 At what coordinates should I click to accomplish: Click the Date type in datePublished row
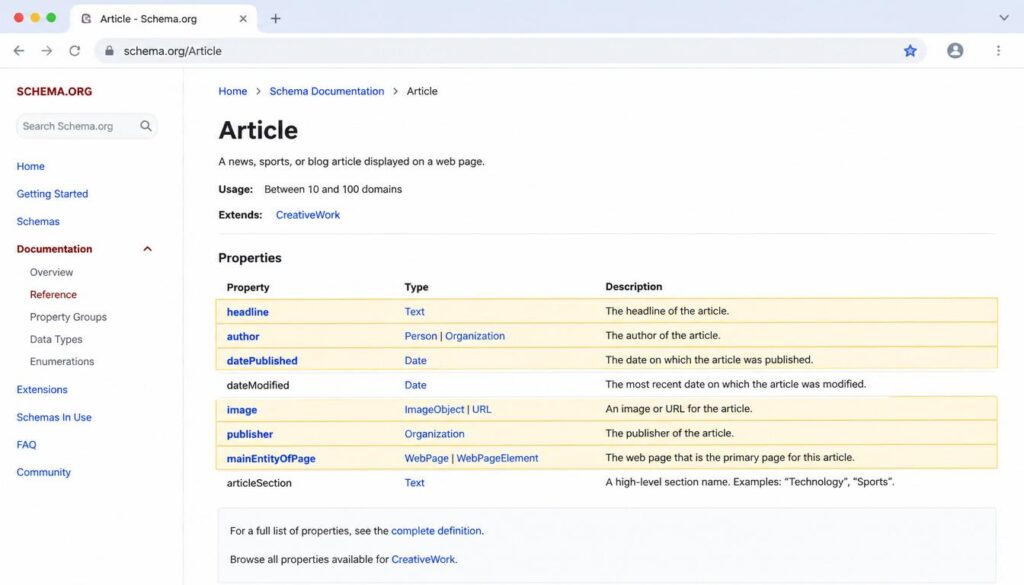click(x=415, y=360)
